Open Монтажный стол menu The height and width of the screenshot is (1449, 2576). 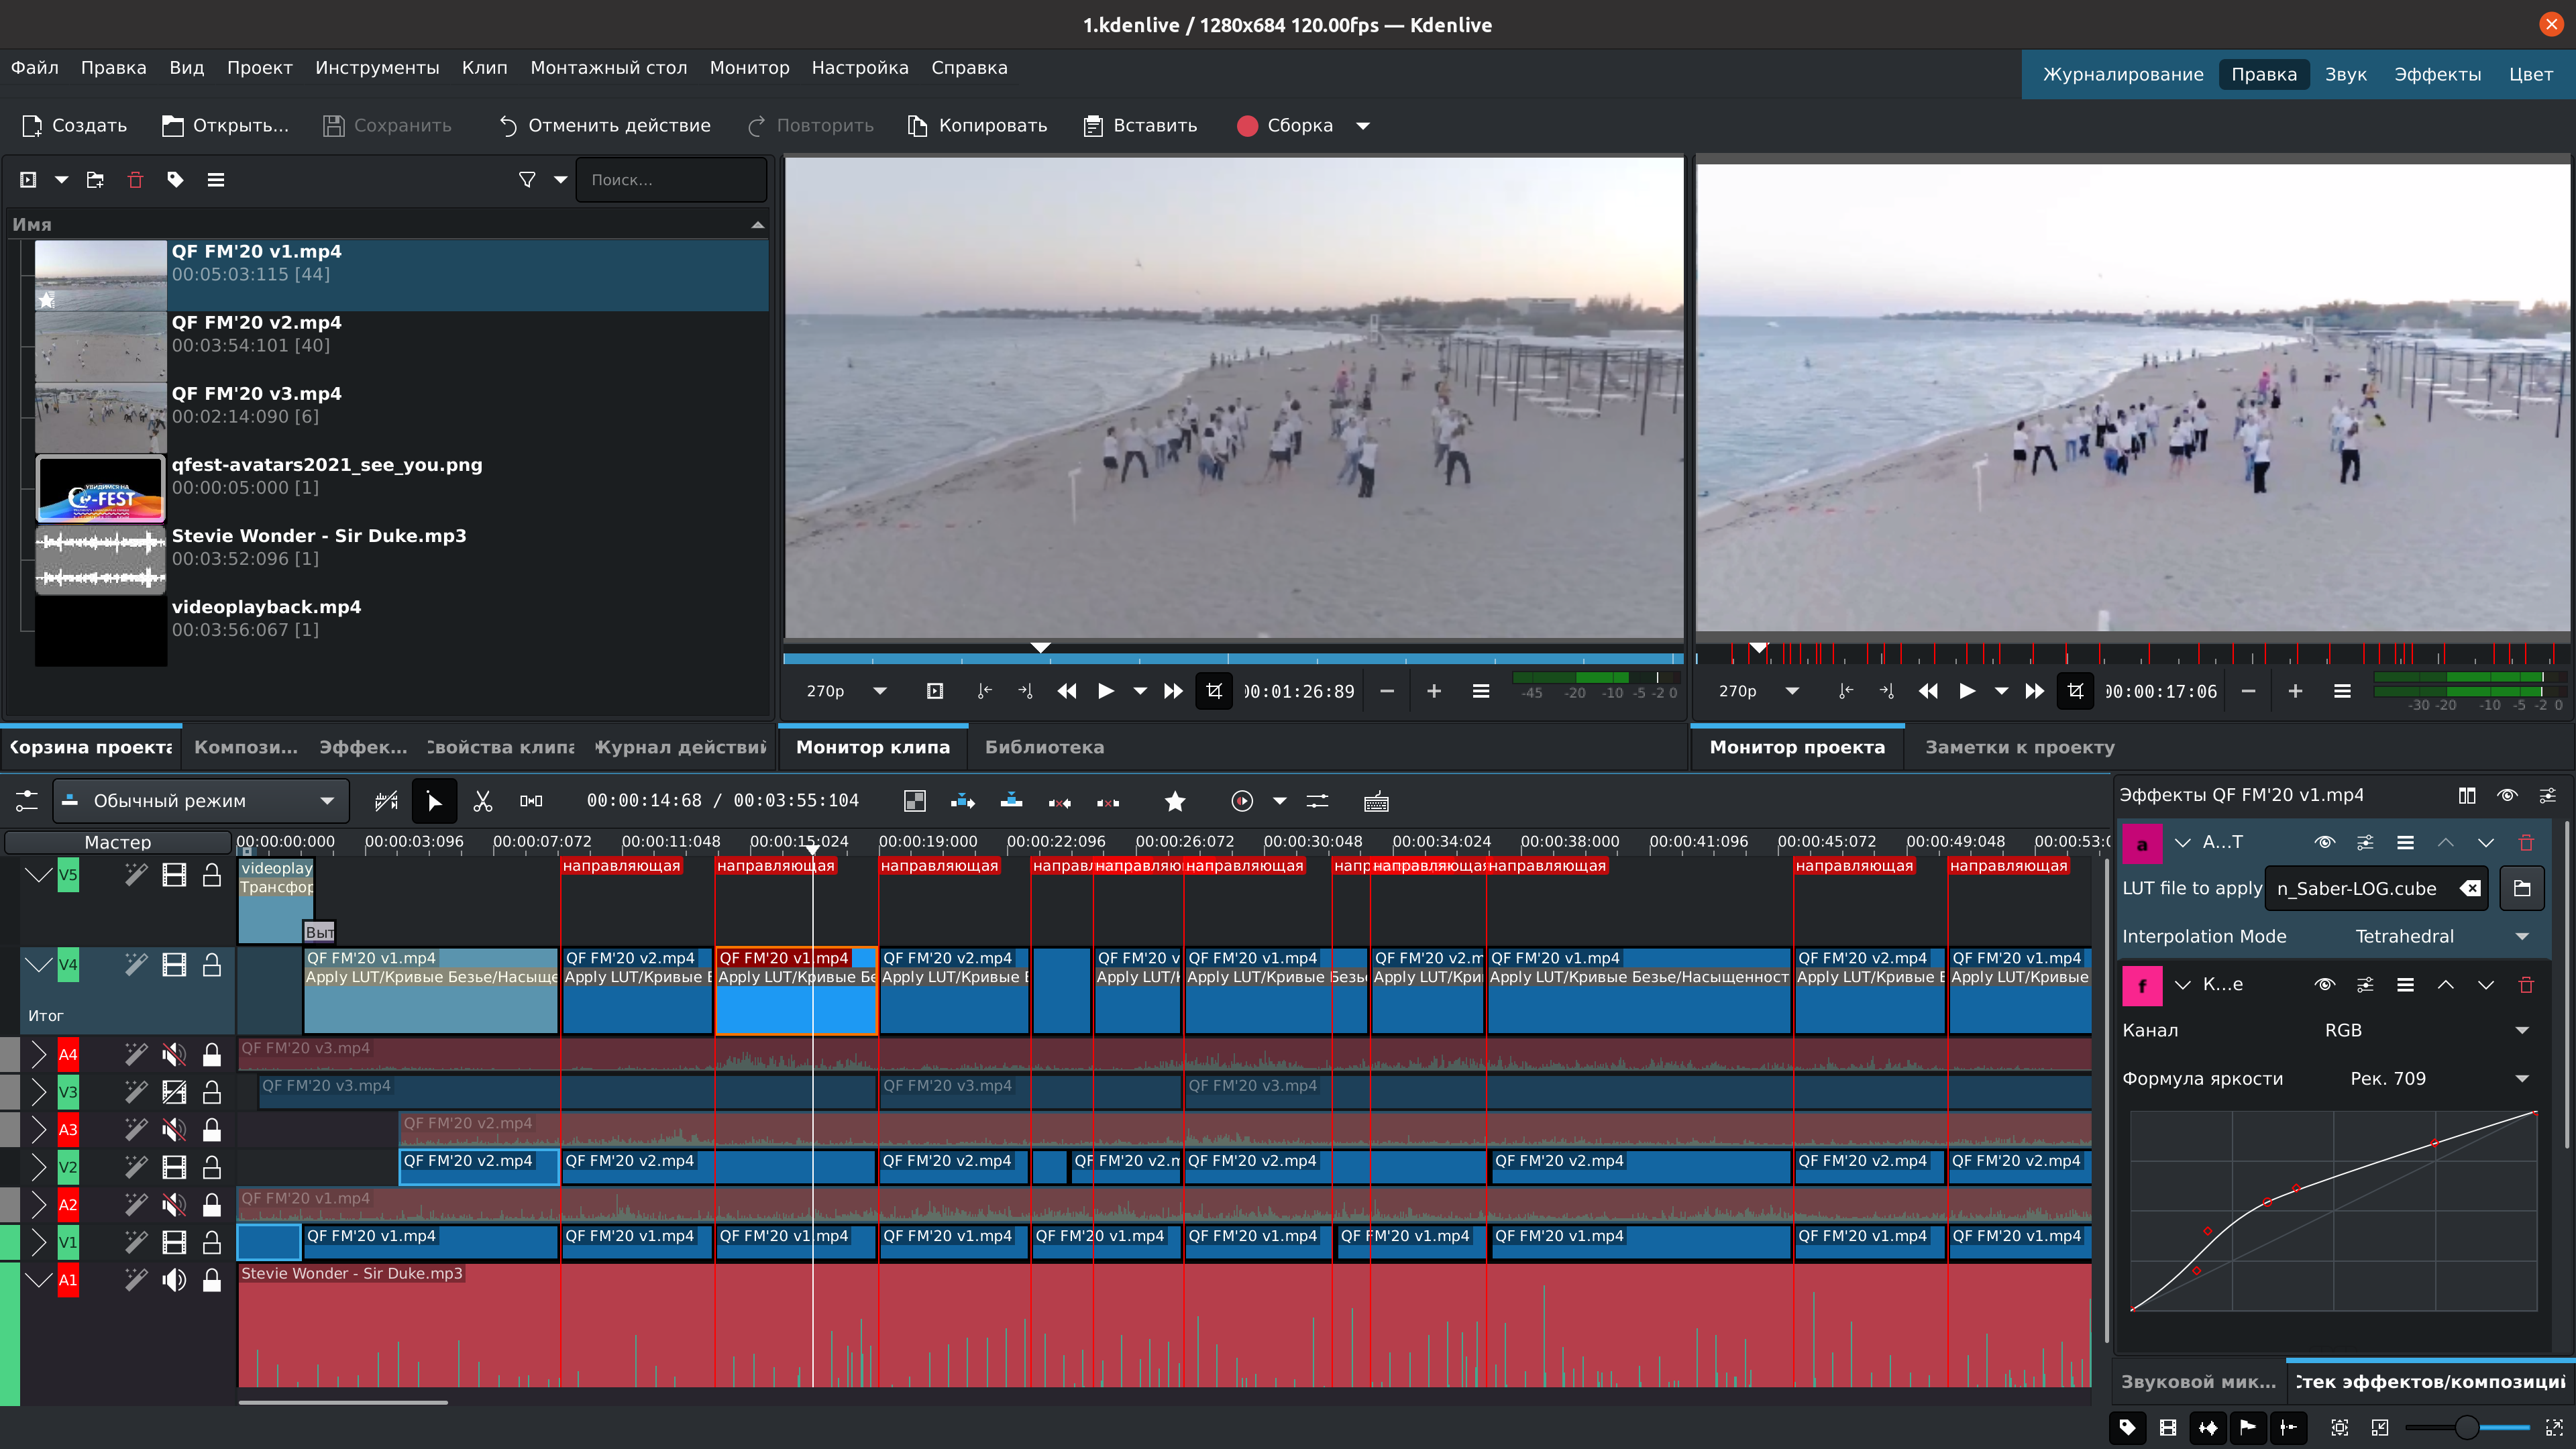coord(608,68)
